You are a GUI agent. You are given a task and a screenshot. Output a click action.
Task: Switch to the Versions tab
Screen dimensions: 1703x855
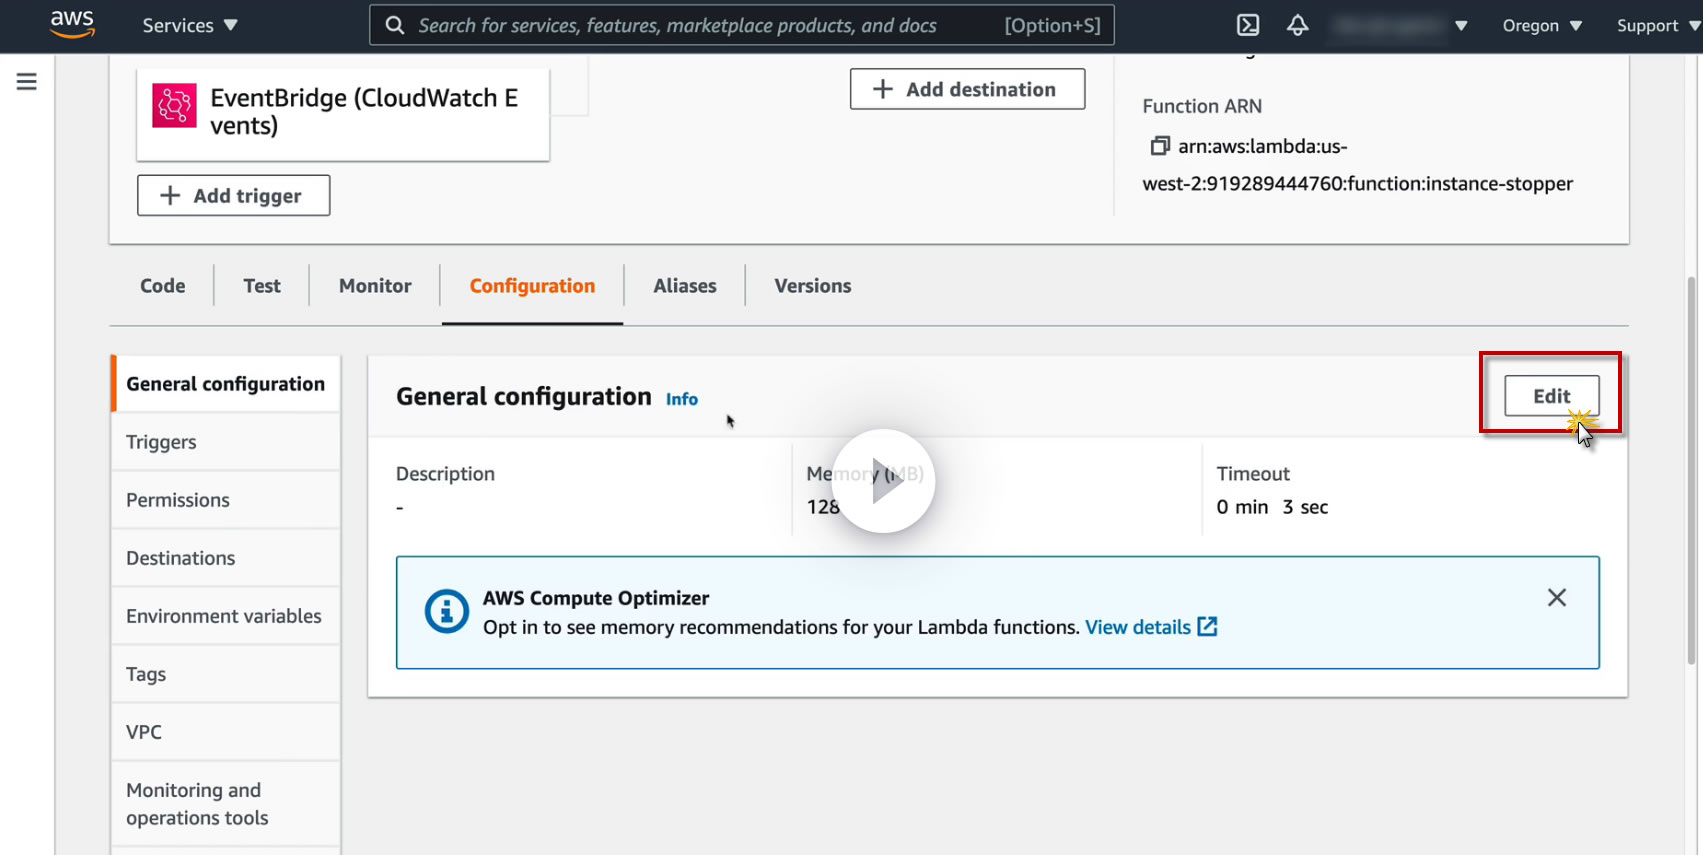[x=812, y=286]
